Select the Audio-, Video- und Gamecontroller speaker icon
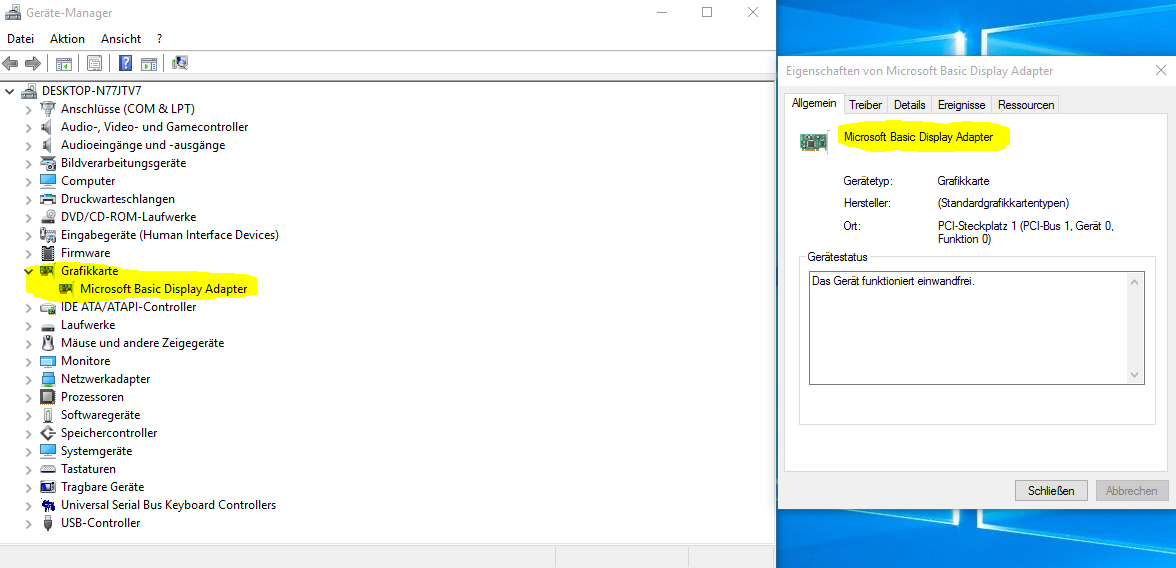The height and width of the screenshot is (568, 1176). [48, 127]
